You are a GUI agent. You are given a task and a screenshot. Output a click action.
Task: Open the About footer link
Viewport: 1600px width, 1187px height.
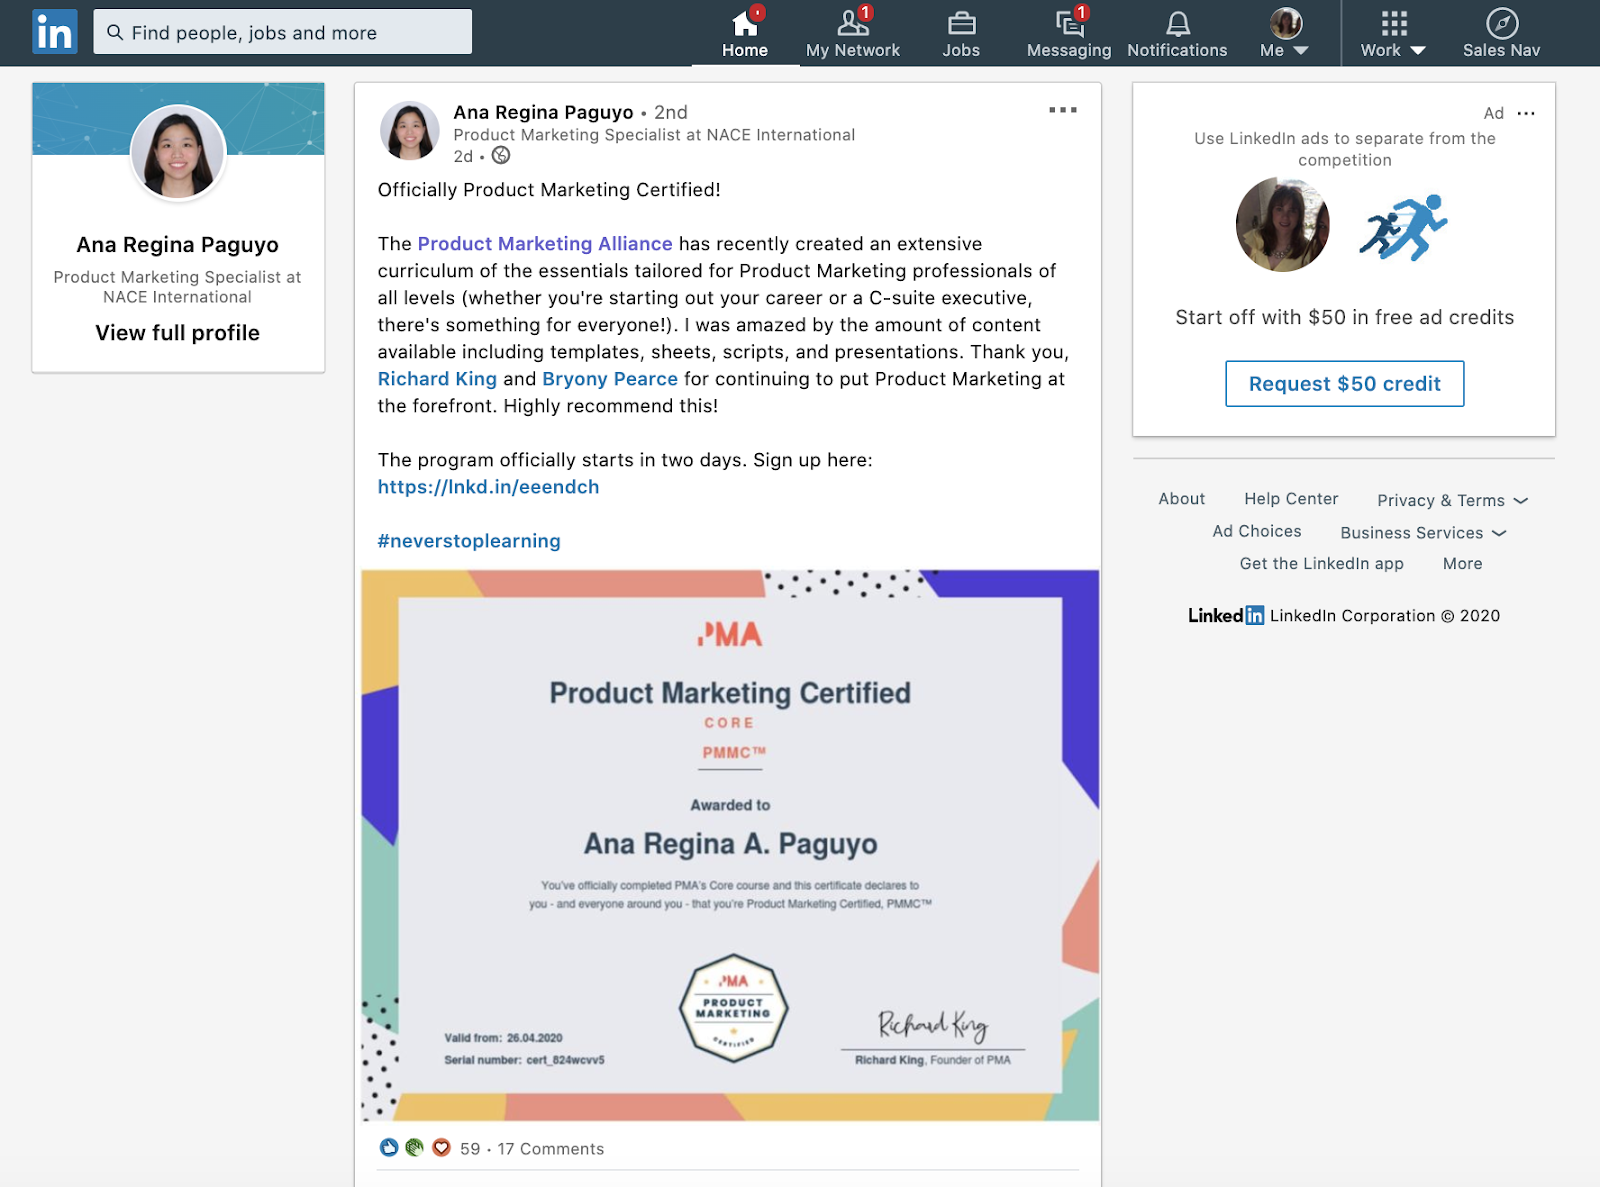coord(1182,499)
